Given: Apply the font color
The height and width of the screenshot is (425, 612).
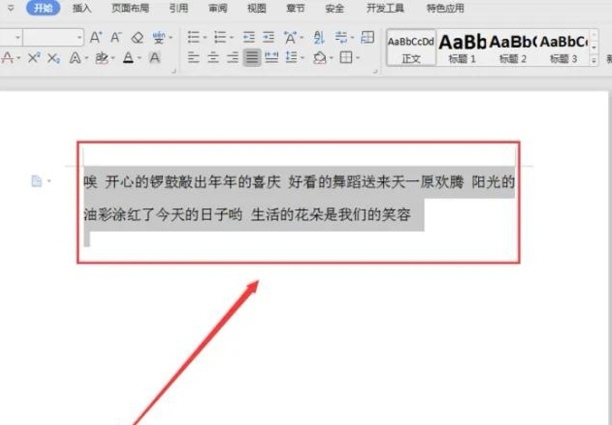Looking at the screenshot, I should (x=128, y=58).
